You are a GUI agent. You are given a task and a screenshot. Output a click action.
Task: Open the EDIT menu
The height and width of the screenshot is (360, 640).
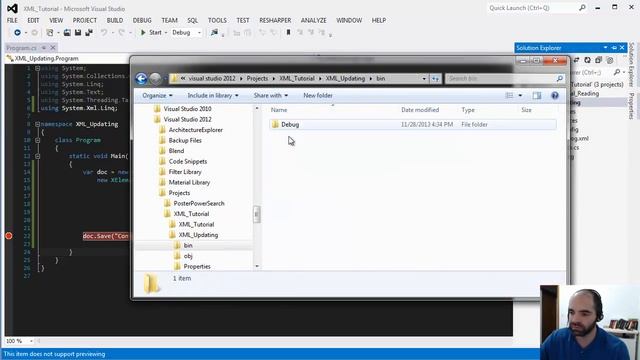pyautogui.click(x=33, y=20)
